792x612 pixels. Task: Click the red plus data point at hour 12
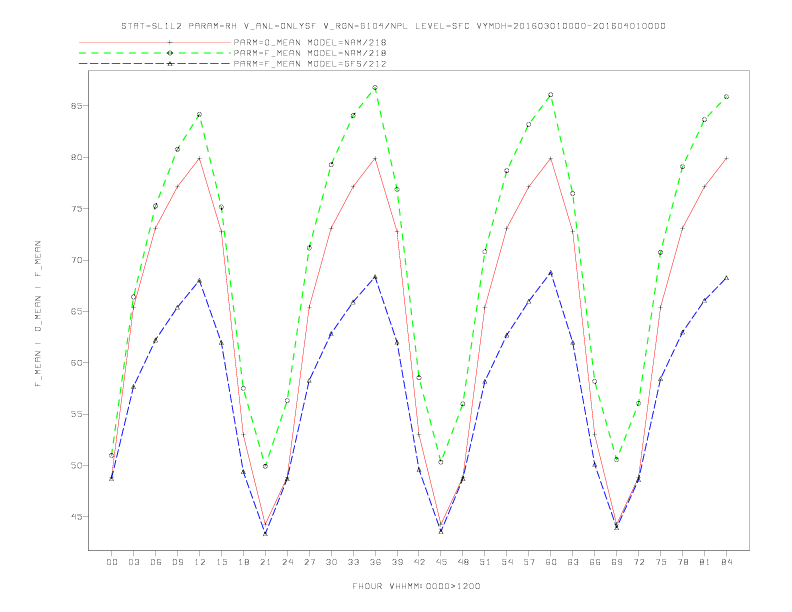pyautogui.click(x=200, y=159)
